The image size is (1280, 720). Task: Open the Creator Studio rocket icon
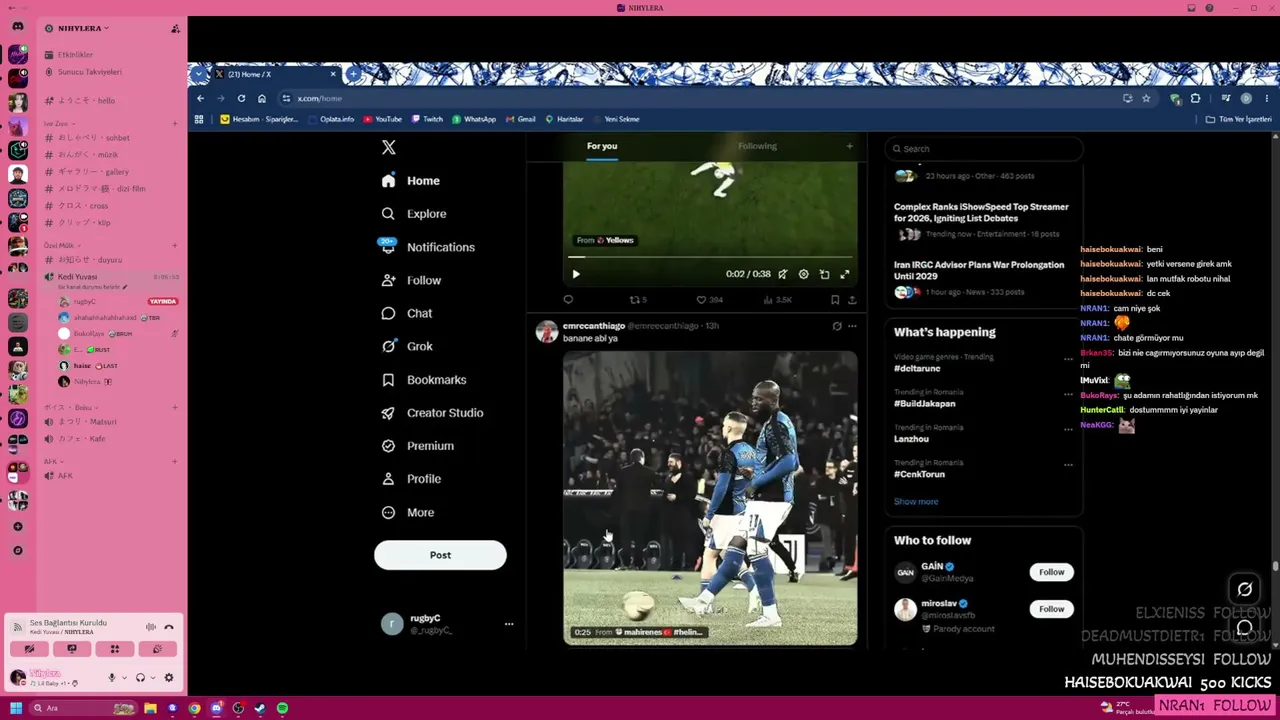click(x=388, y=413)
